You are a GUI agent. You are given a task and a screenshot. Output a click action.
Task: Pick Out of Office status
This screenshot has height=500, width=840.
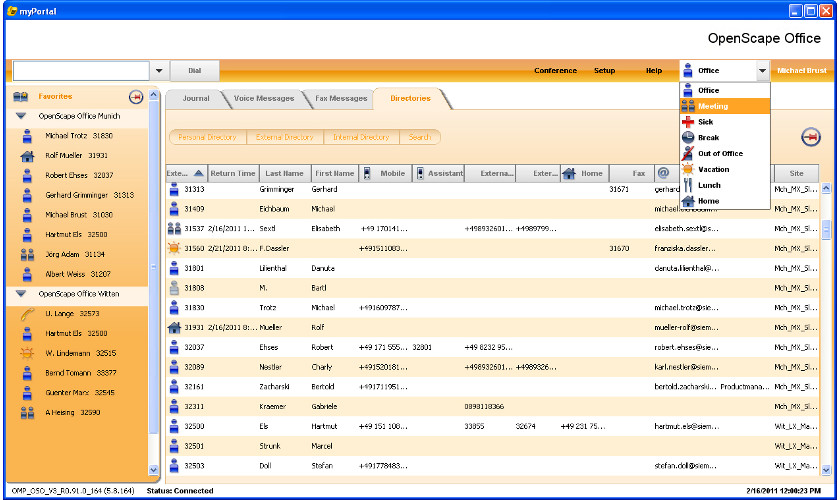click(724, 154)
